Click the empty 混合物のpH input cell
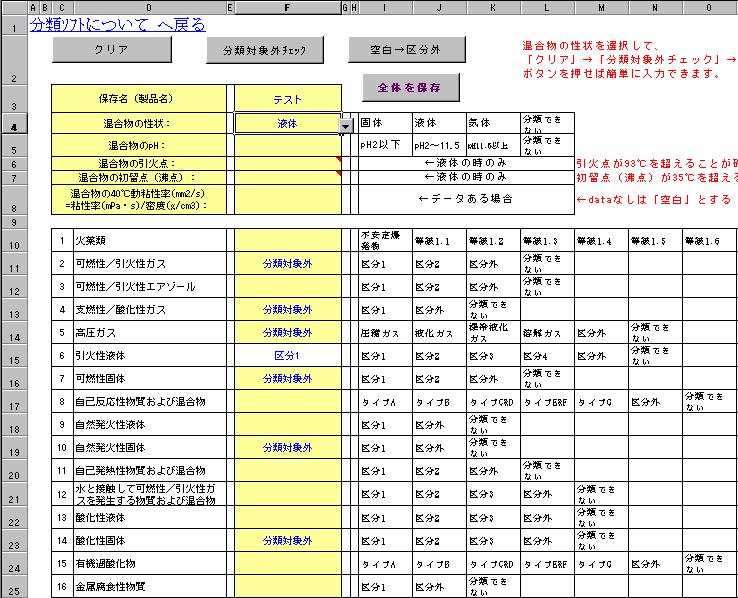 (288, 145)
